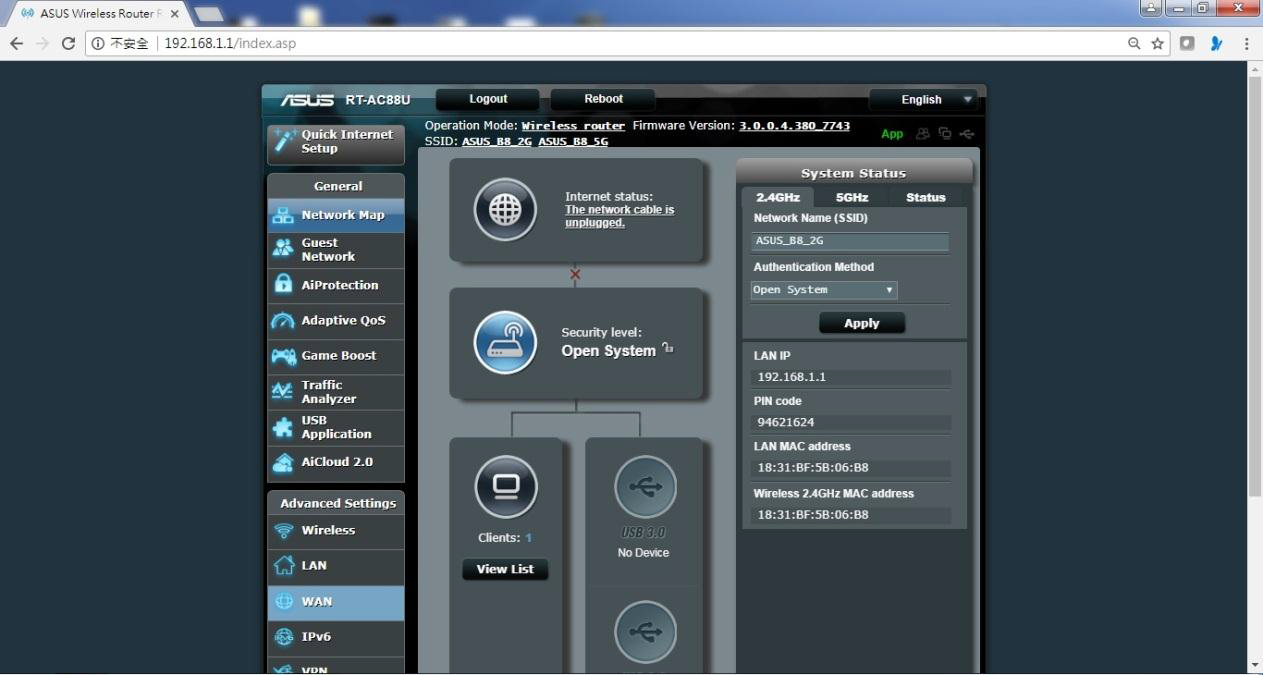Switch to the Status tab
Image resolution: width=1263 pixels, height=675 pixels.
point(926,197)
